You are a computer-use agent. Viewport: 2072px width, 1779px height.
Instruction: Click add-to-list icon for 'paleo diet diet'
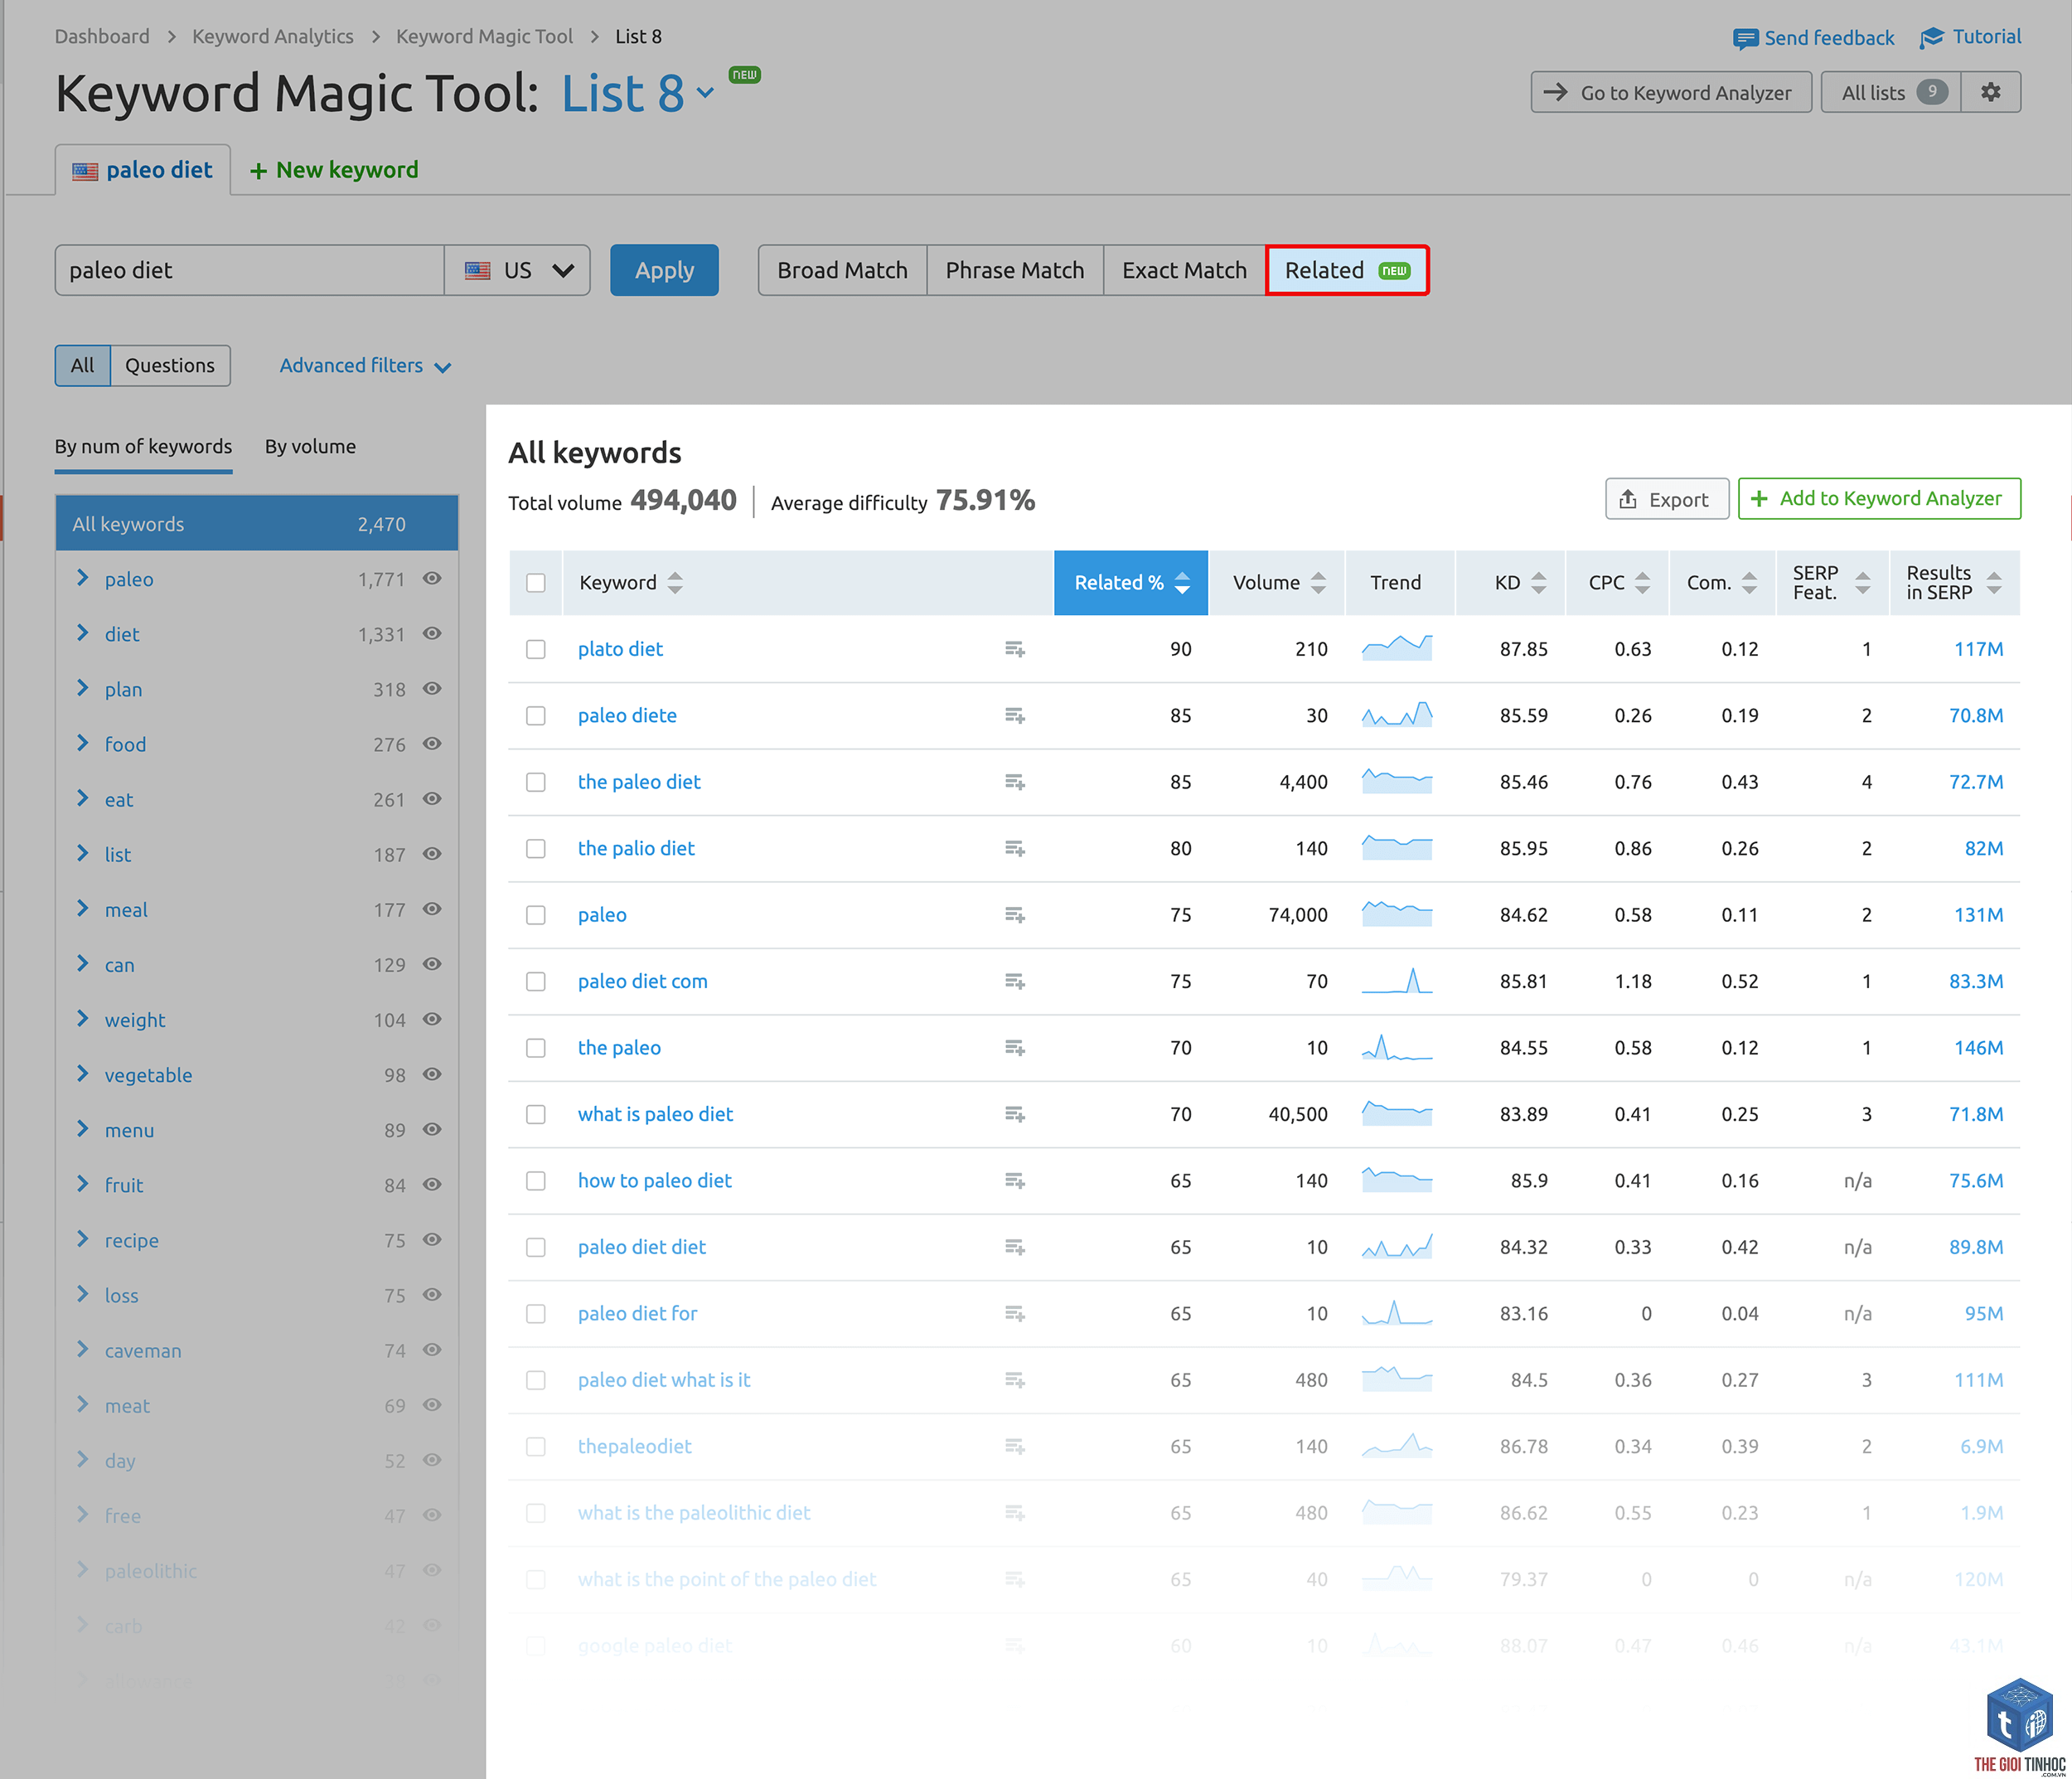[1014, 1247]
